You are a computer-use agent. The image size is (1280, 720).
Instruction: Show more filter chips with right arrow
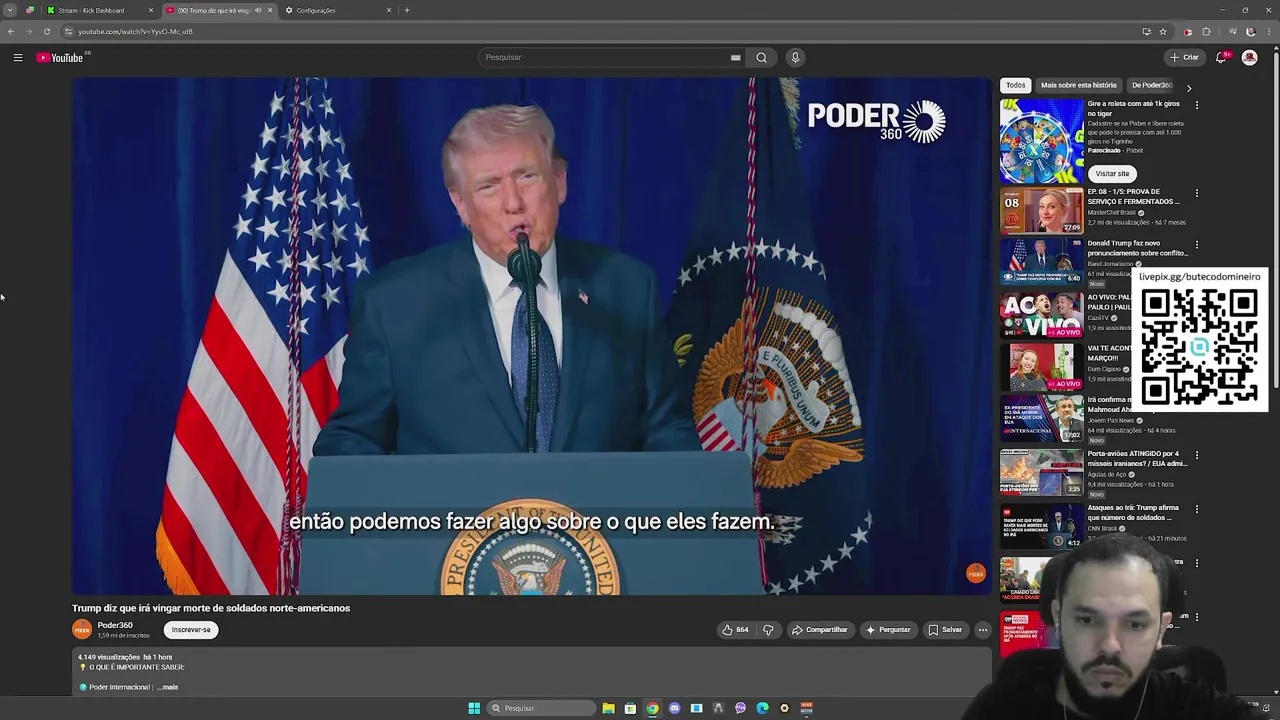[x=1189, y=88]
